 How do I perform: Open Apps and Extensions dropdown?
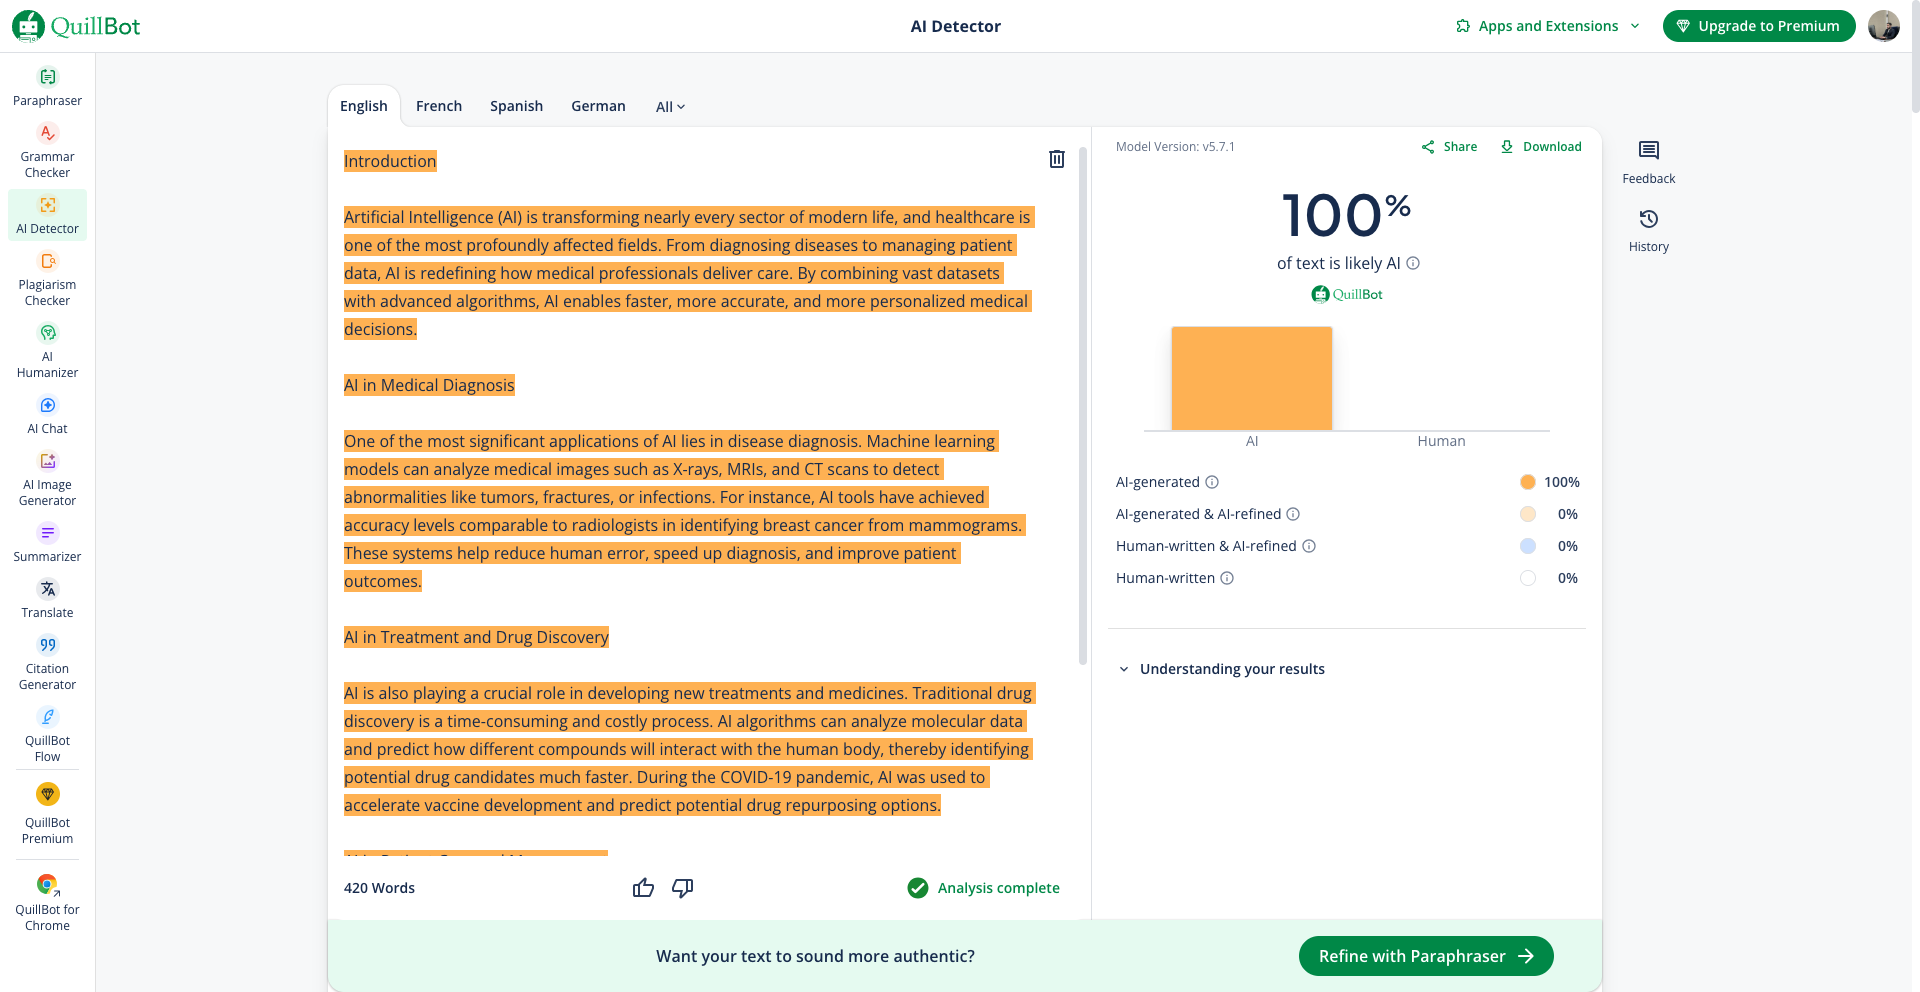coord(1547,26)
